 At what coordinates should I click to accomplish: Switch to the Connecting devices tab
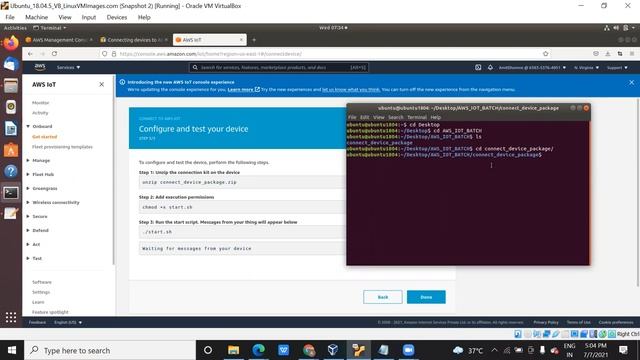(x=134, y=40)
